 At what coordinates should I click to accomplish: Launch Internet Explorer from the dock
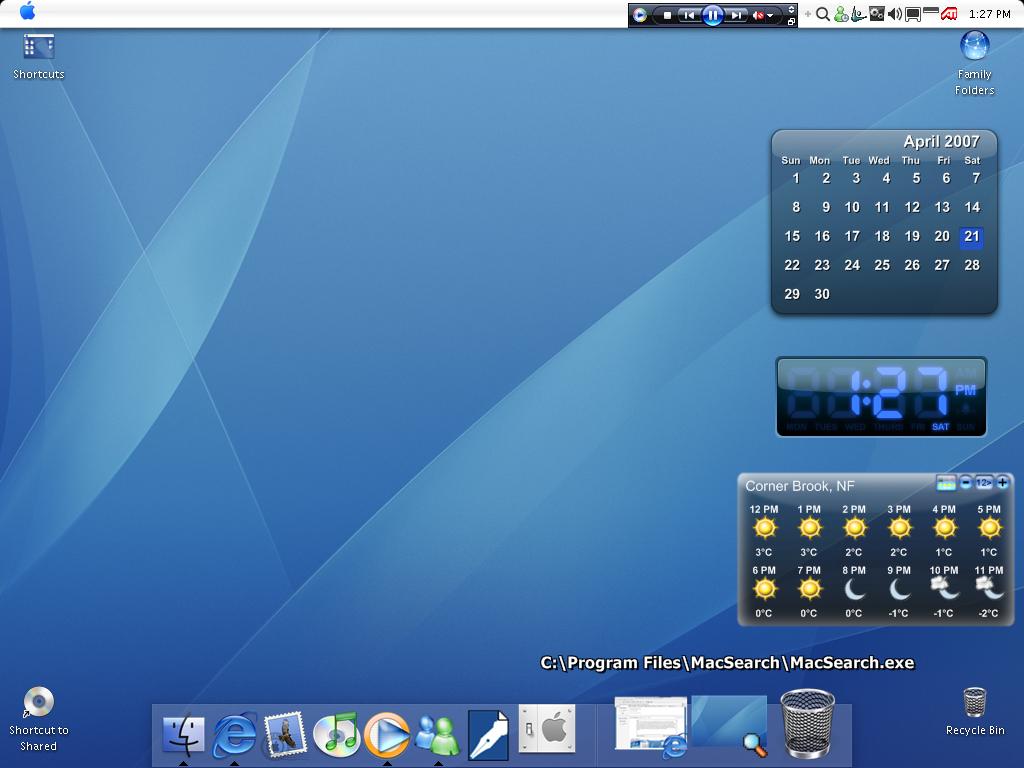(234, 735)
